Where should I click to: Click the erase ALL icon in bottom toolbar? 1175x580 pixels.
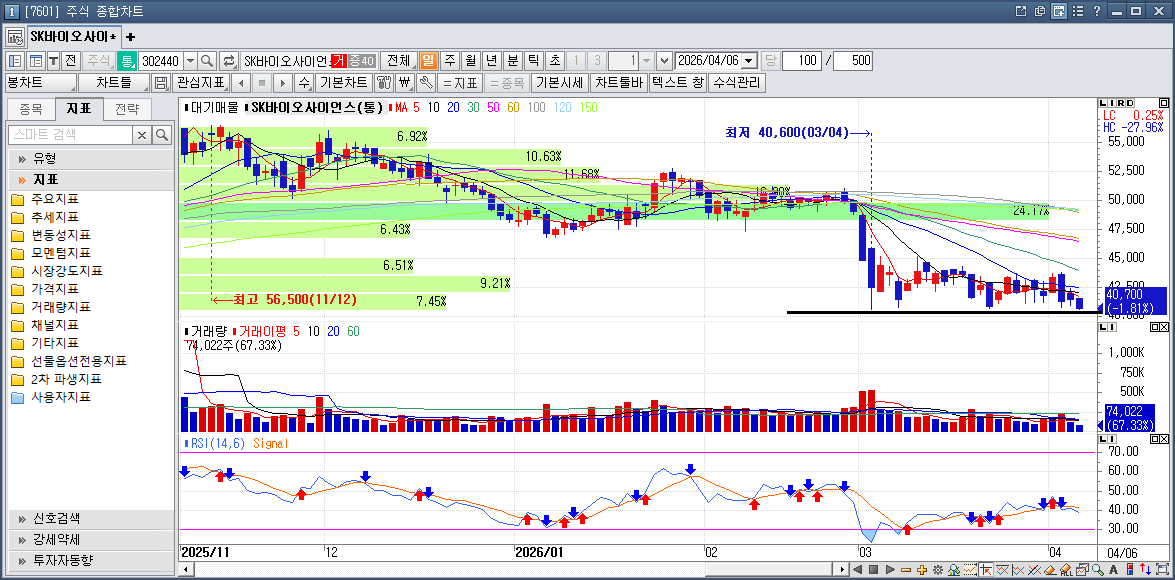1066,570
